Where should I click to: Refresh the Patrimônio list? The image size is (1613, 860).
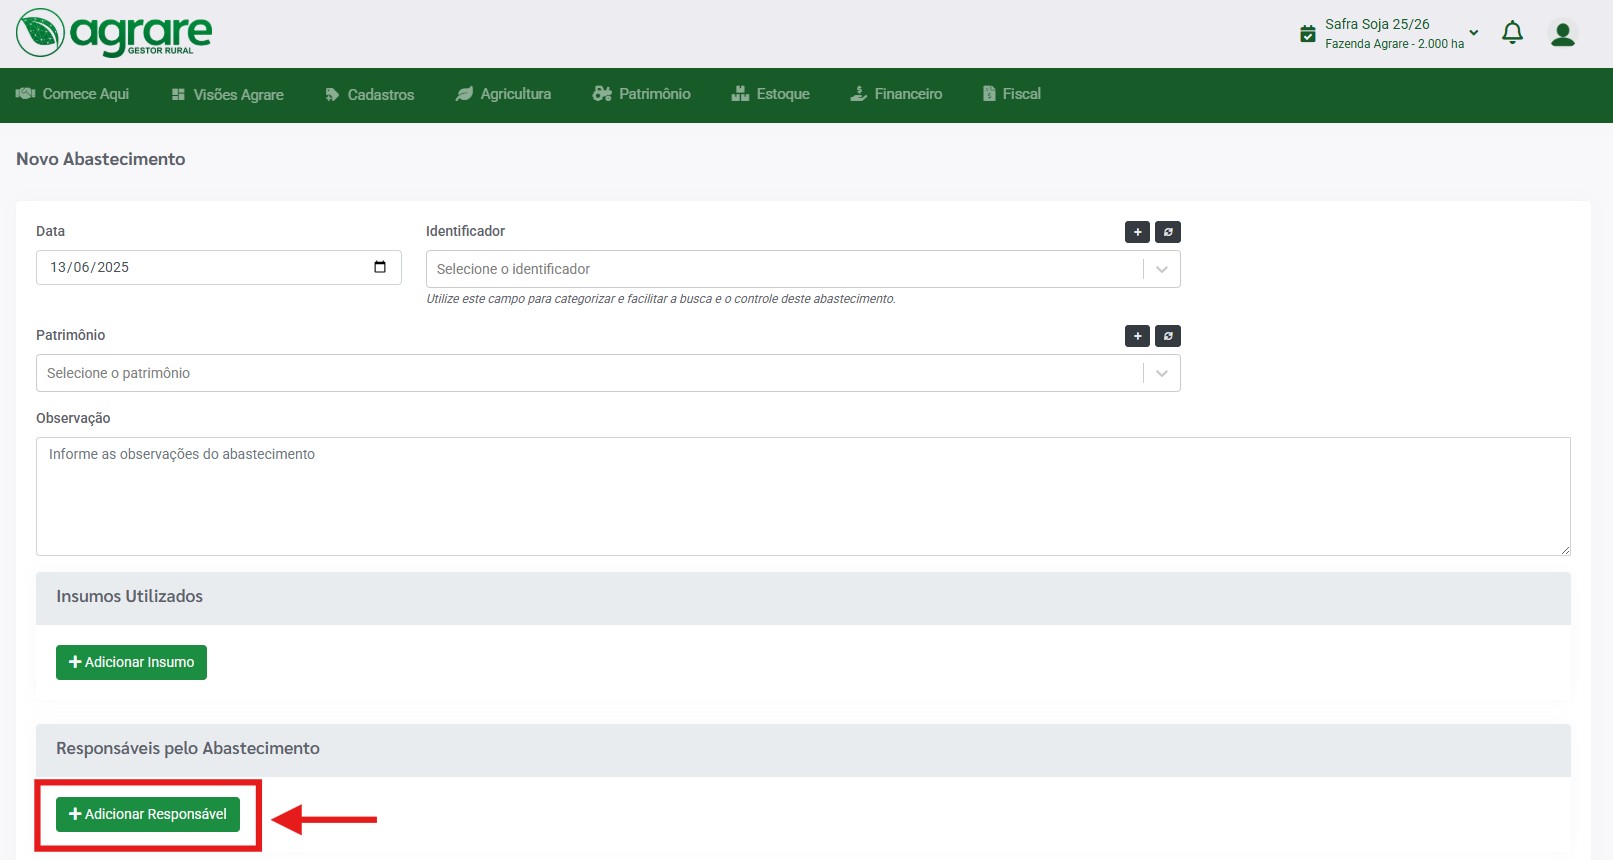click(x=1167, y=336)
